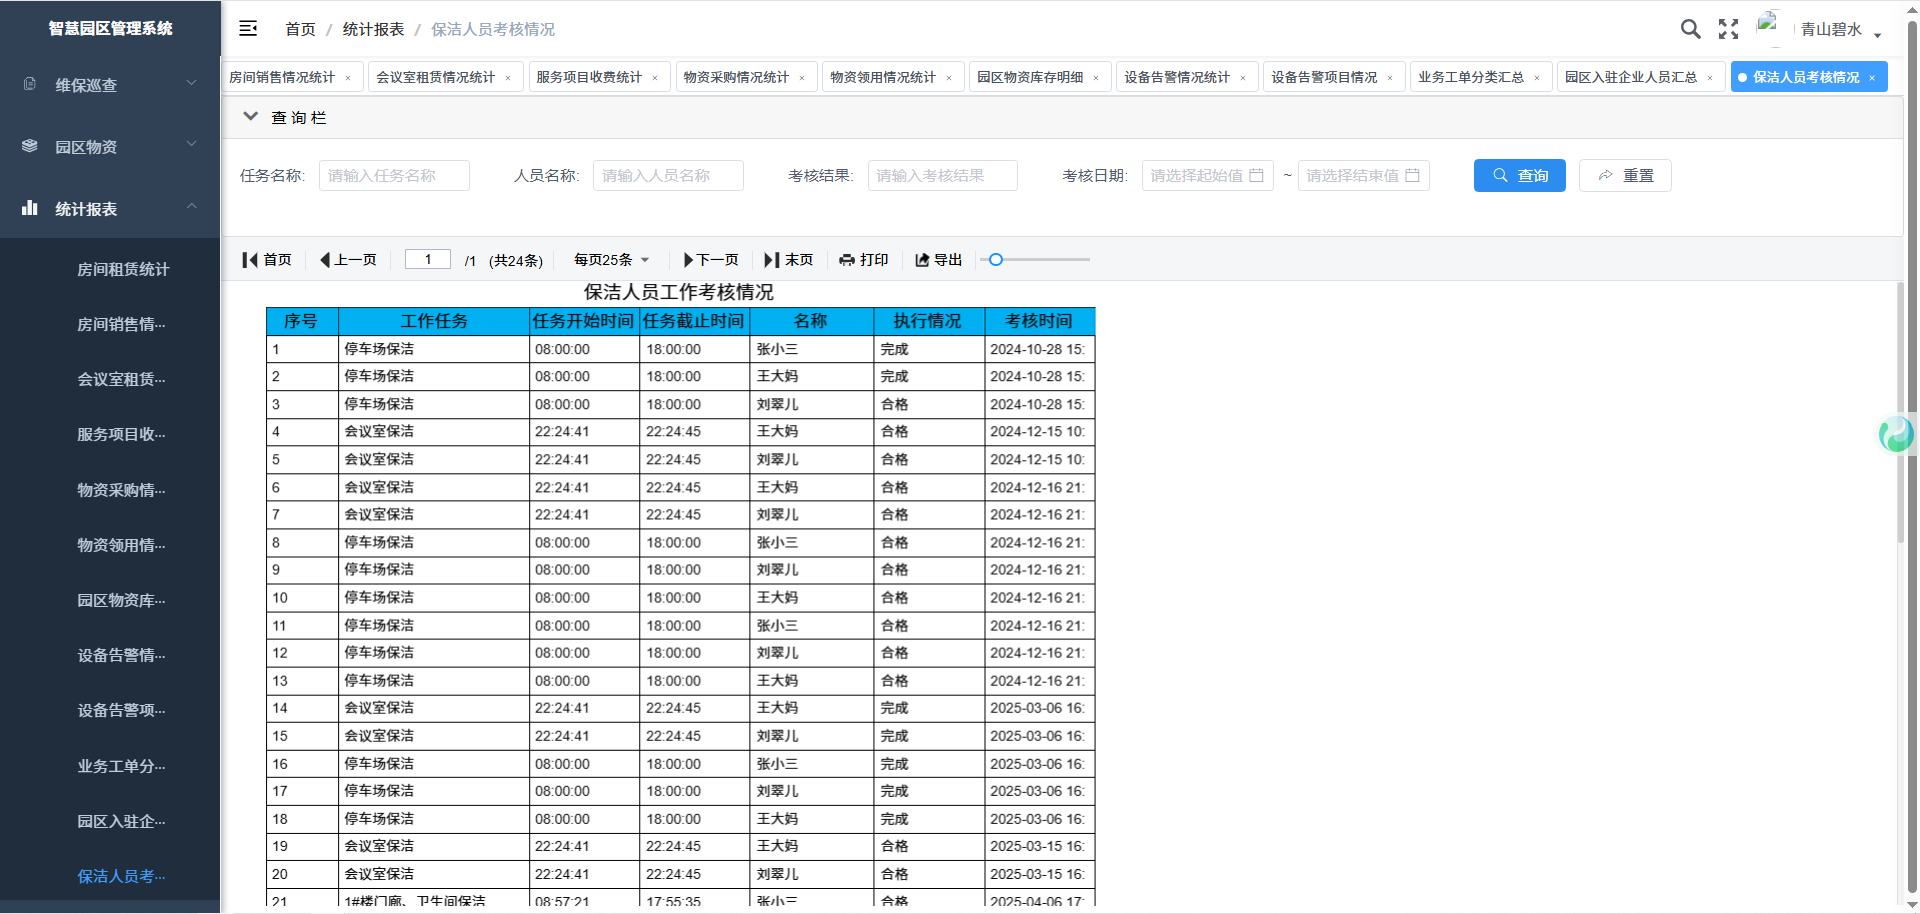This screenshot has height=914, width=1920.
Task: Open 房间租赁统计 in the sidebar
Action: [123, 269]
